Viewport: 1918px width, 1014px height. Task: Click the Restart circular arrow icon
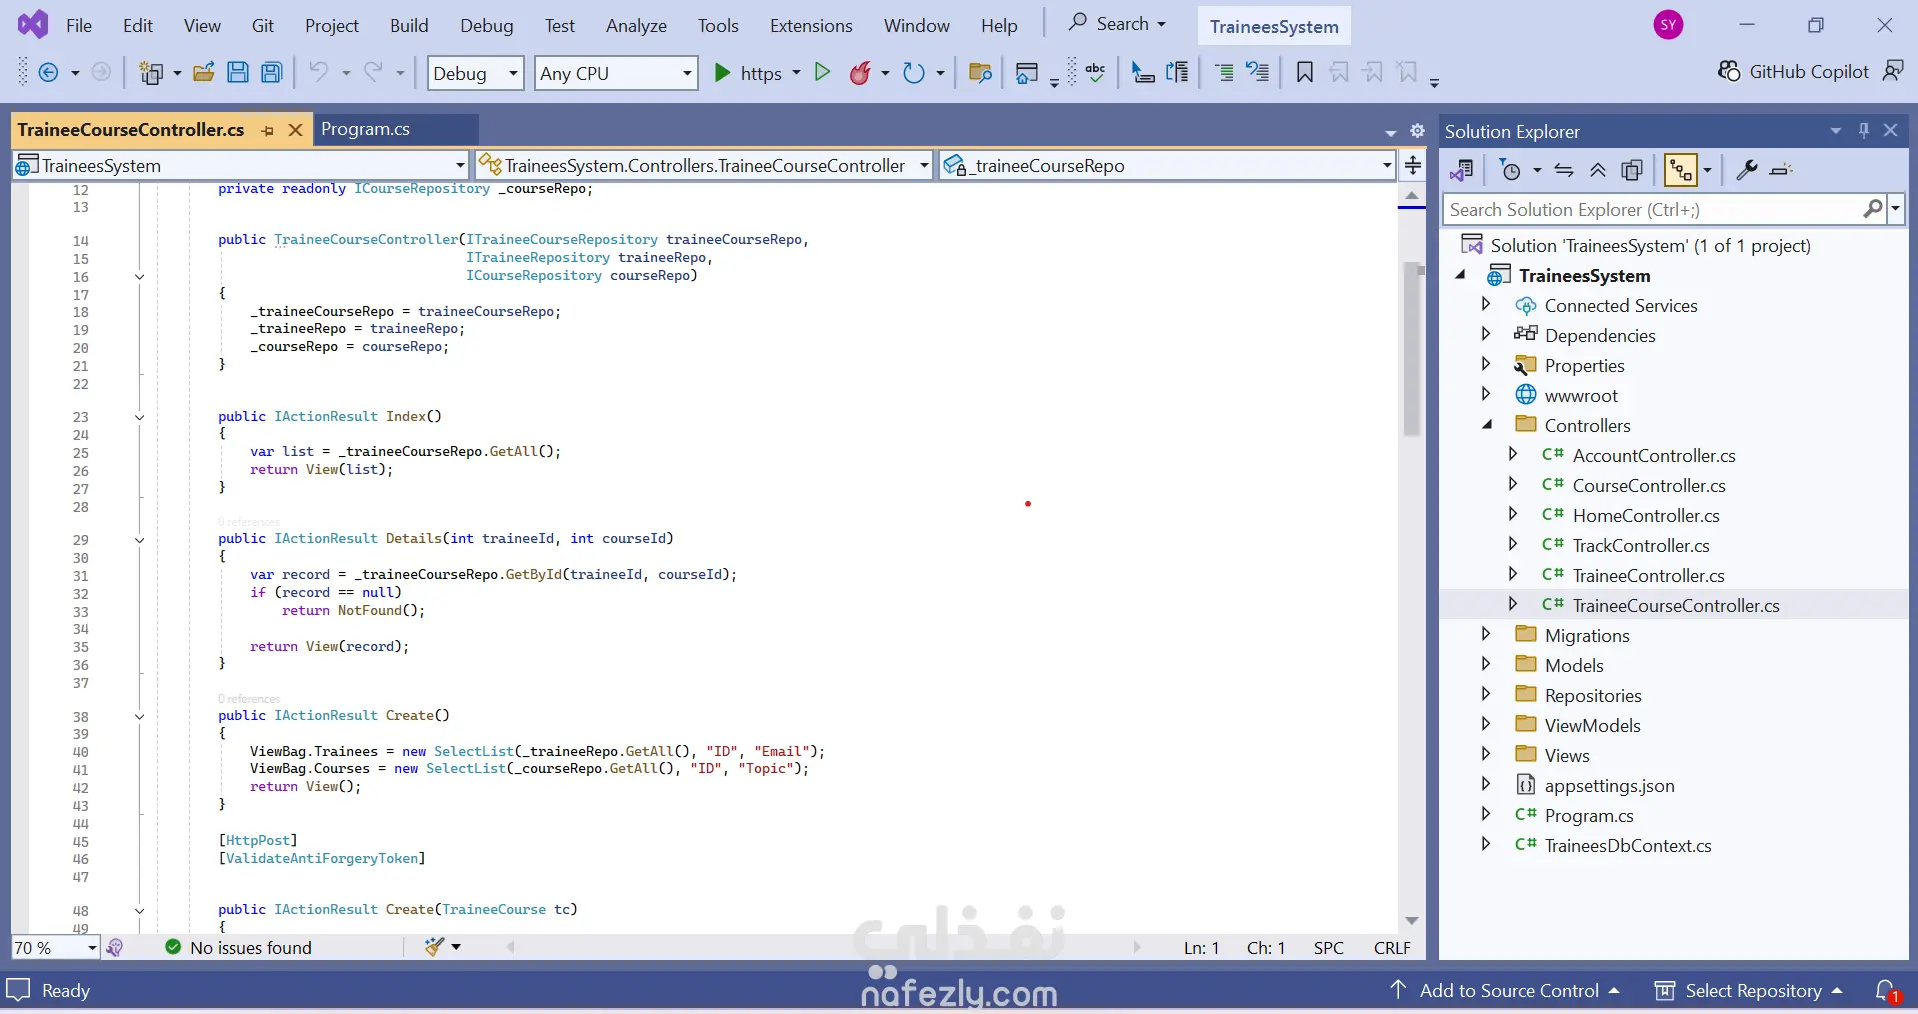pyautogui.click(x=914, y=72)
